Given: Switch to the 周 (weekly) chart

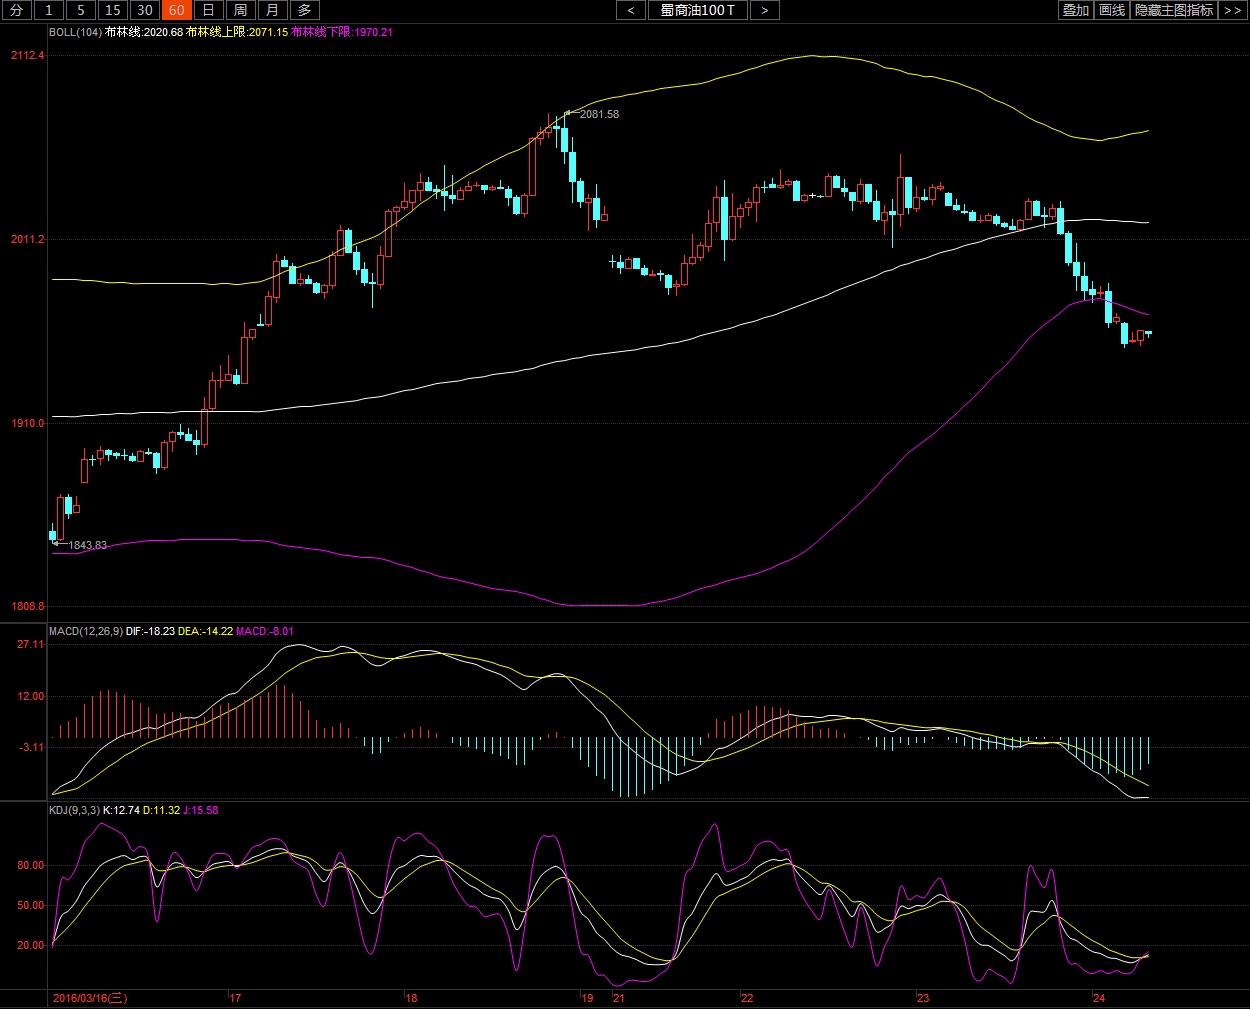Looking at the screenshot, I should (x=240, y=10).
